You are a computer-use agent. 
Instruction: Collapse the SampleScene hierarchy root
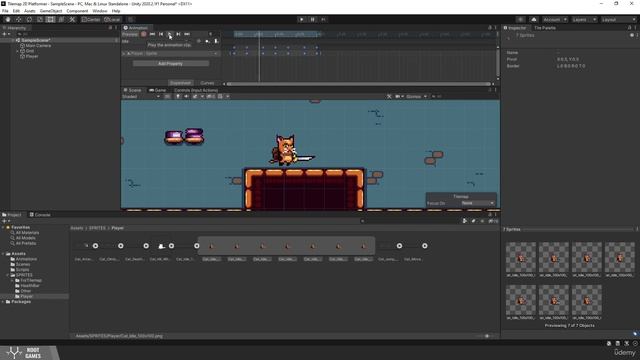pyautogui.click(x=12, y=40)
